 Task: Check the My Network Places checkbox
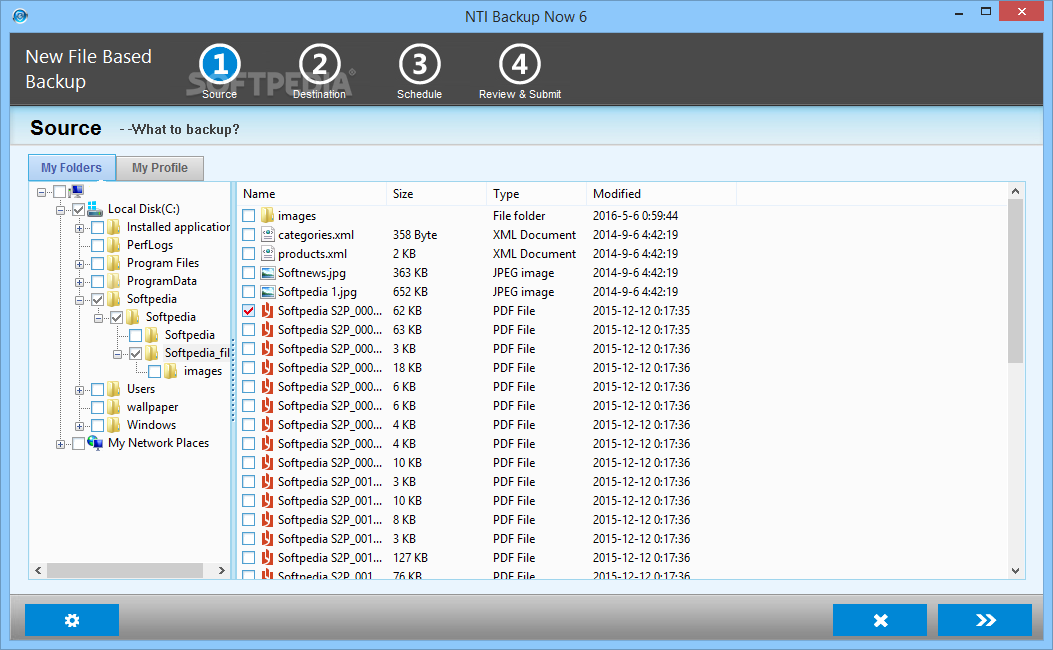[x=79, y=443]
